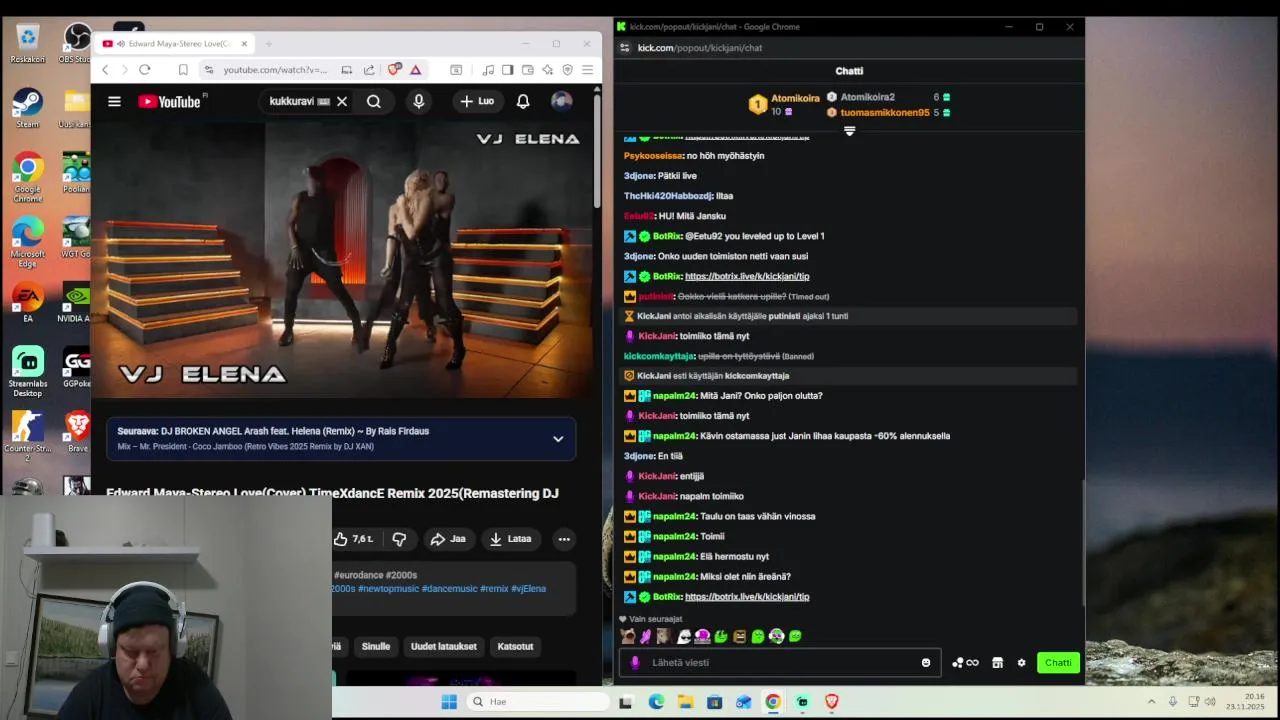Click napalm24 username in Miksi olet message

pos(674,576)
